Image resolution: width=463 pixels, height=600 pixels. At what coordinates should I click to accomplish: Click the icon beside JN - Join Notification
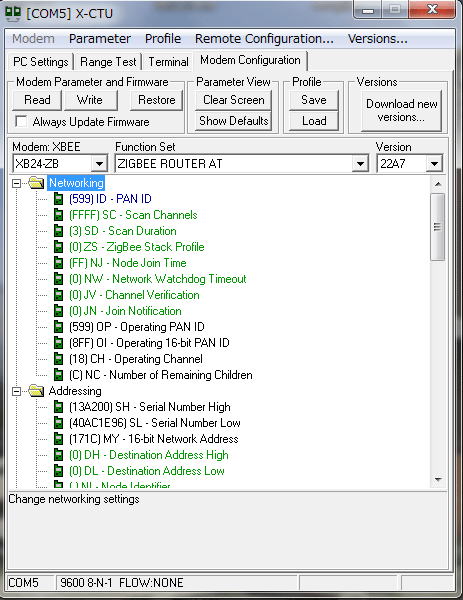click(x=58, y=311)
